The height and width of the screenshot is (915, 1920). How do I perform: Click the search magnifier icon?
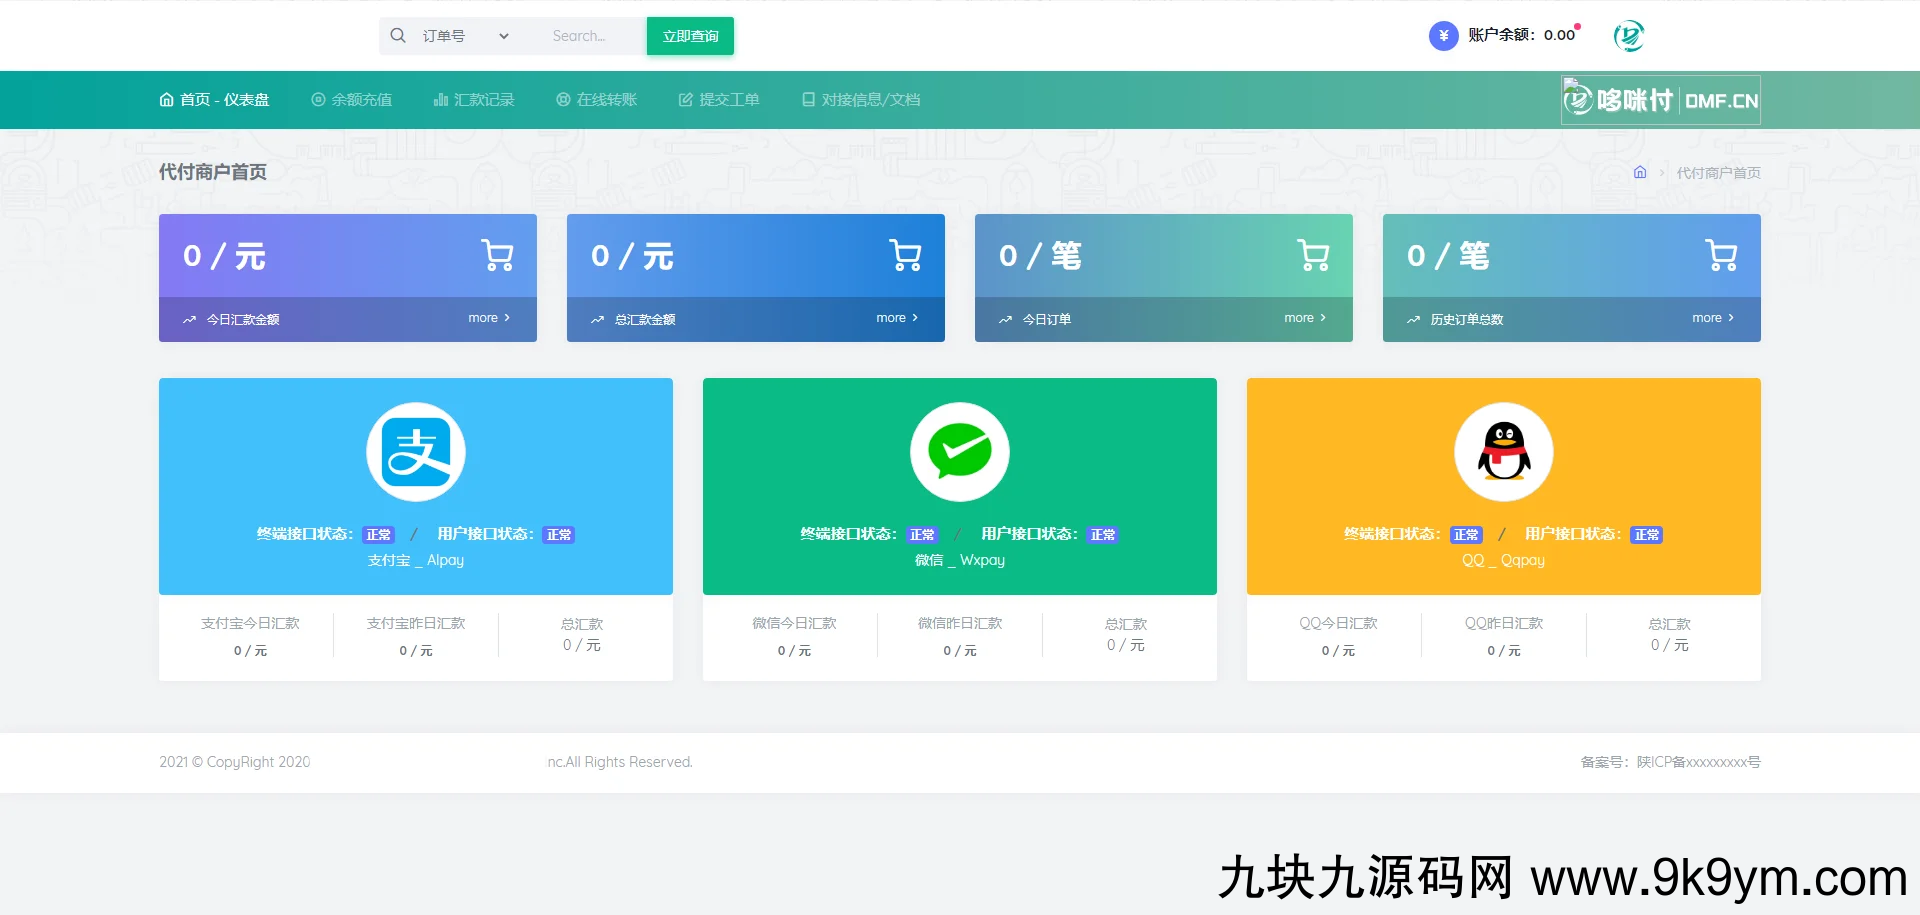coord(398,36)
